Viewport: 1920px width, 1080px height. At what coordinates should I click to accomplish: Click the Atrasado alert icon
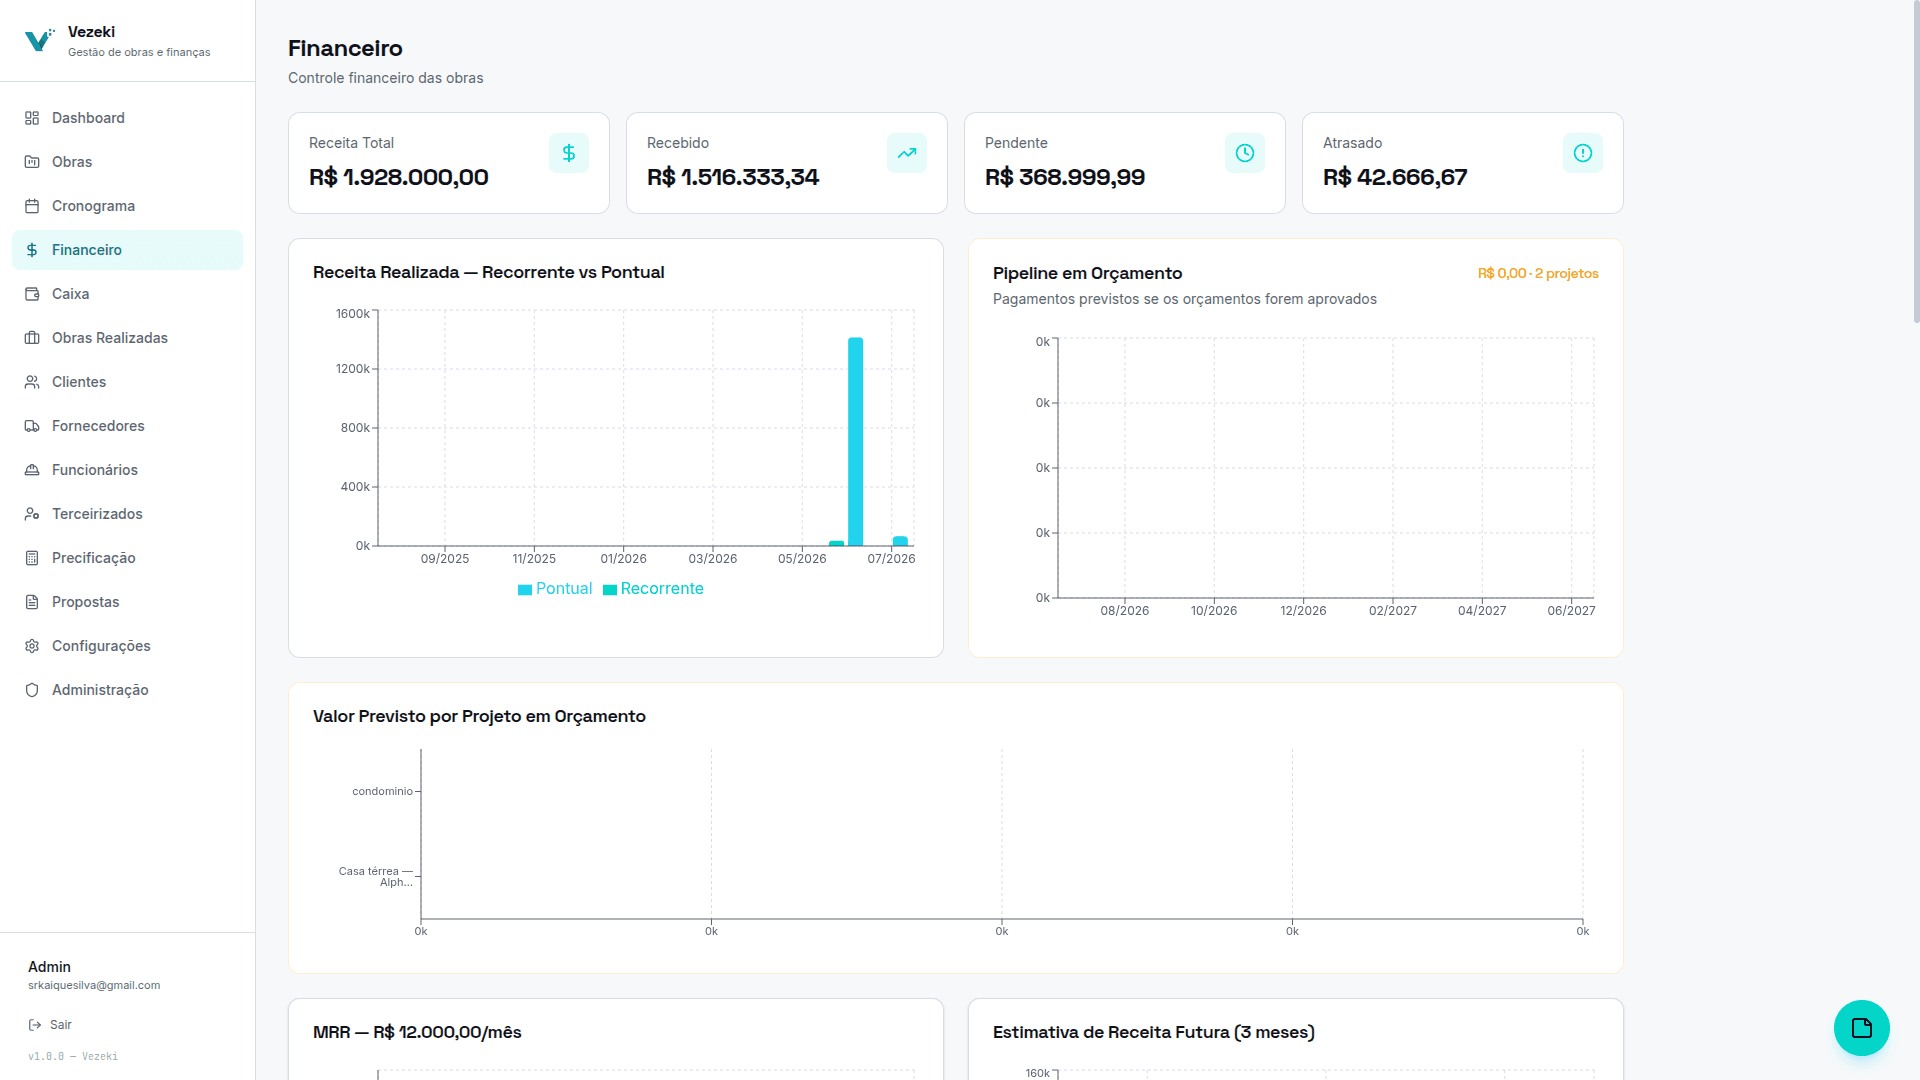point(1583,153)
